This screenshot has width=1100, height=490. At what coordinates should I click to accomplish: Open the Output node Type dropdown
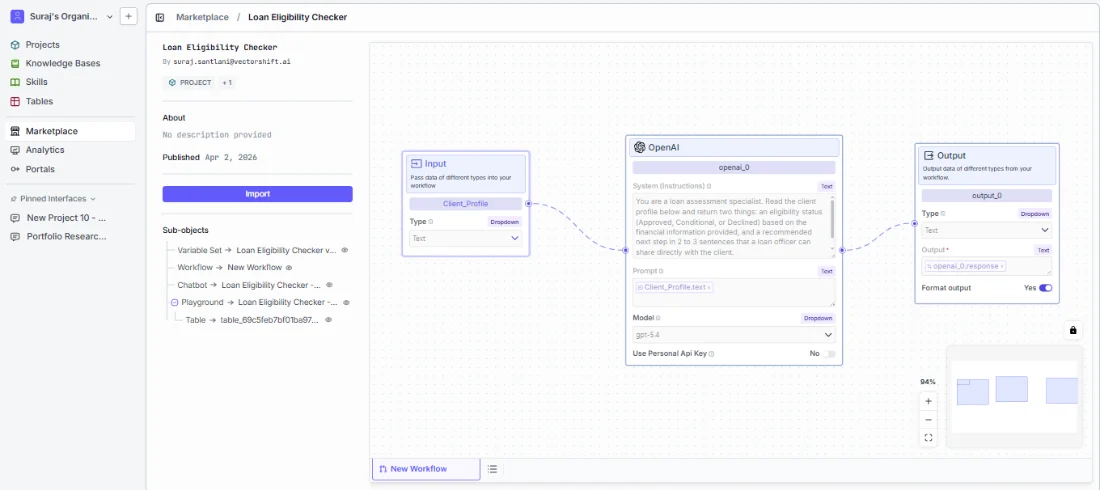986,230
